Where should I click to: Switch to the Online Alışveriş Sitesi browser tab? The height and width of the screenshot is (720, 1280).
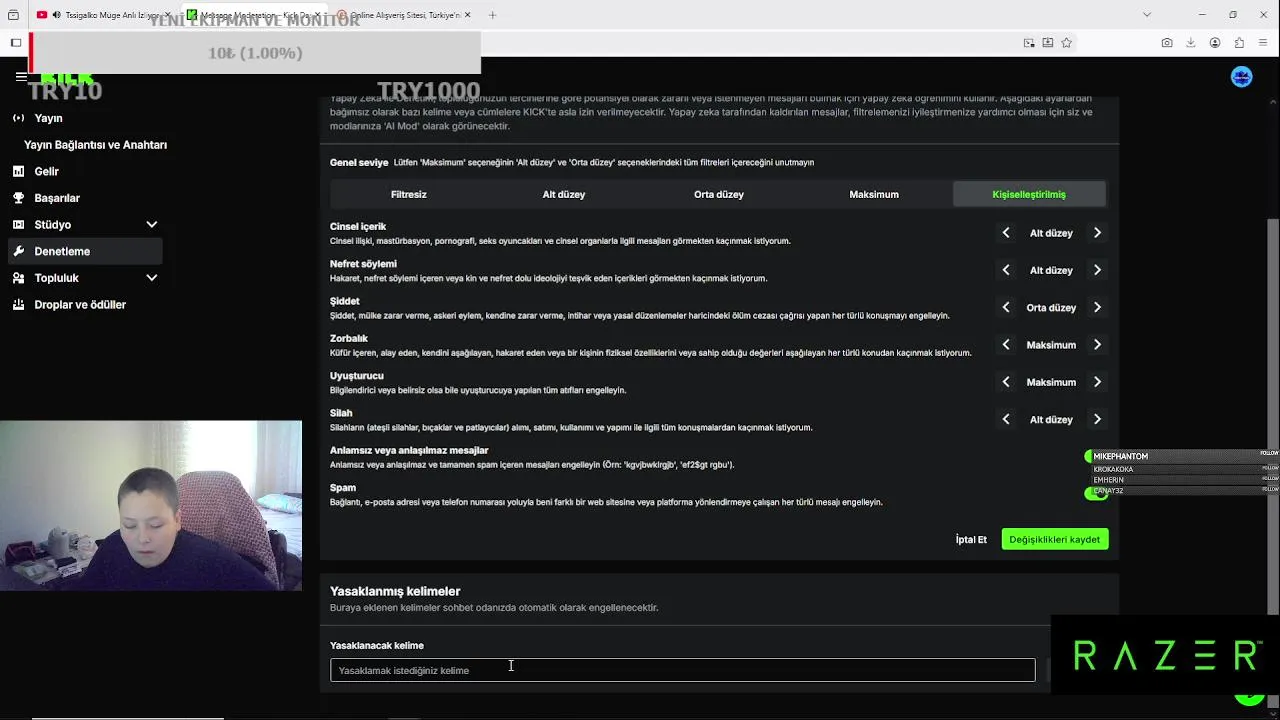pos(404,15)
